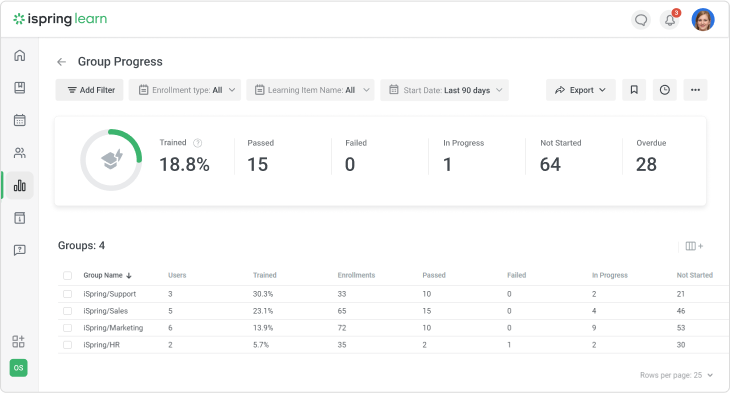The image size is (730, 393).
Task: Open the Start Date filter dropdown
Action: 445,90
